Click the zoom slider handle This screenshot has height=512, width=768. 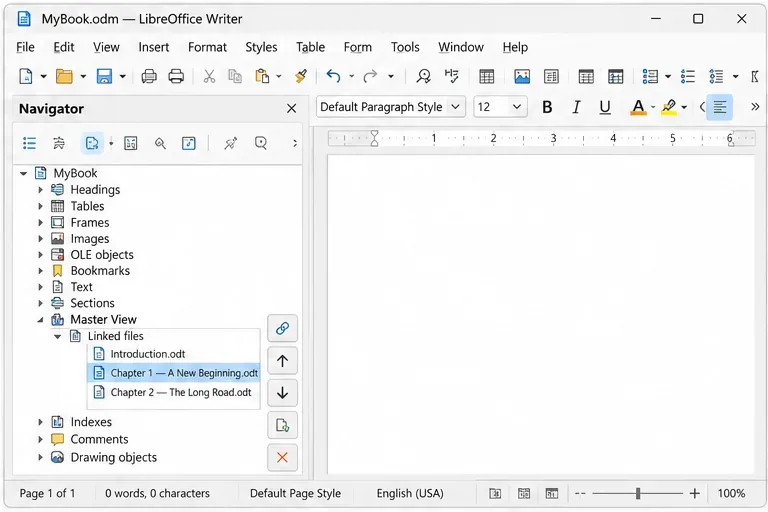click(x=638, y=493)
